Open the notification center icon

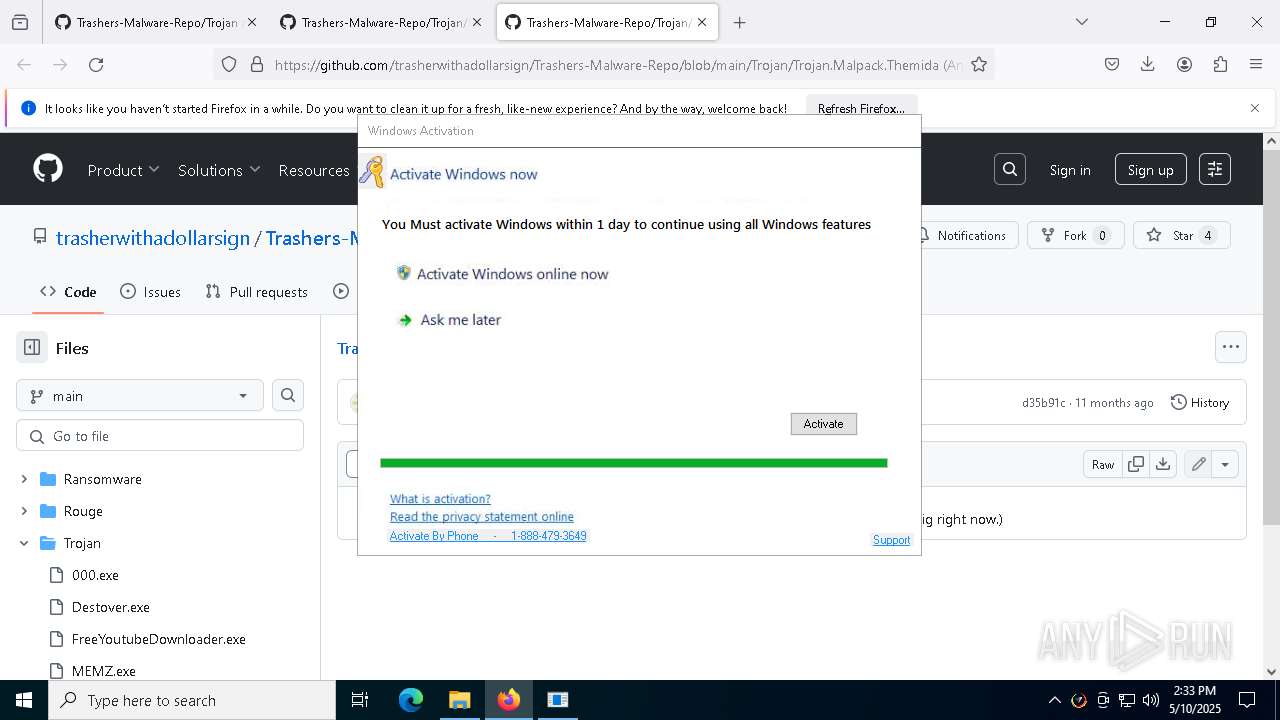click(1247, 700)
